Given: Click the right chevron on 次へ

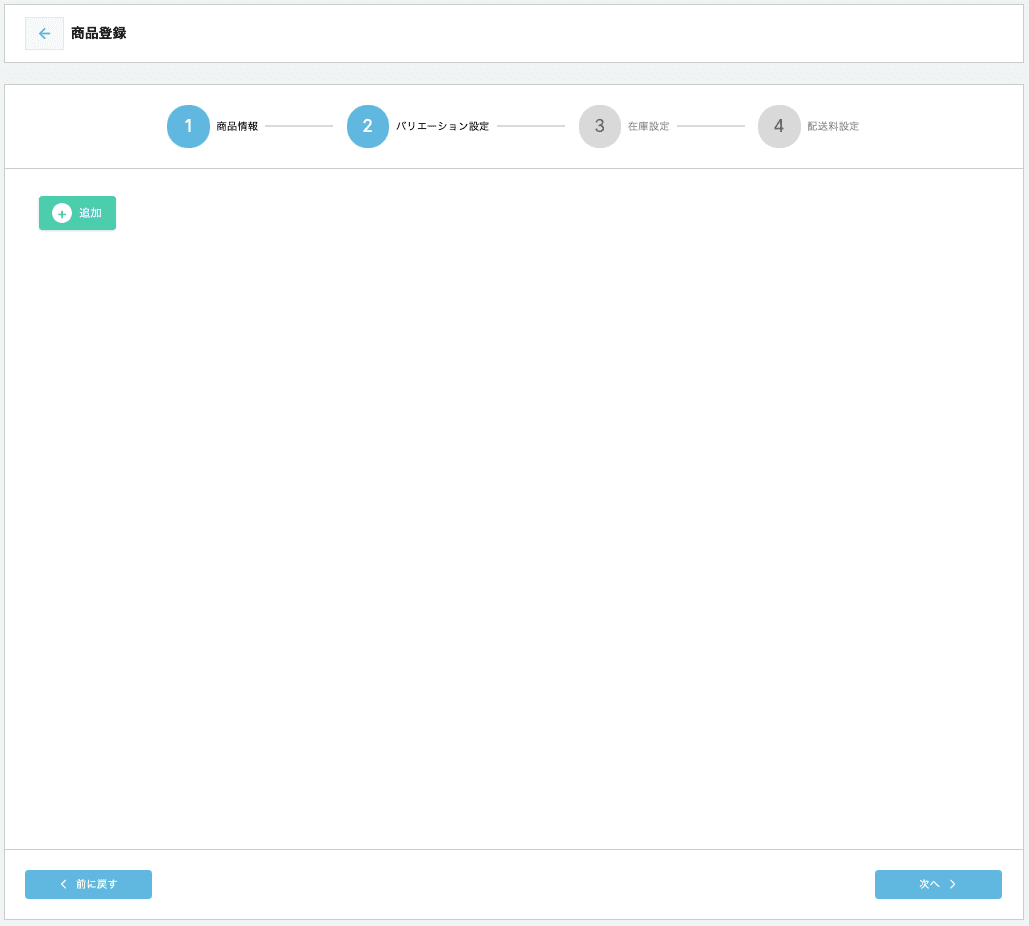Looking at the screenshot, I should click(x=952, y=884).
